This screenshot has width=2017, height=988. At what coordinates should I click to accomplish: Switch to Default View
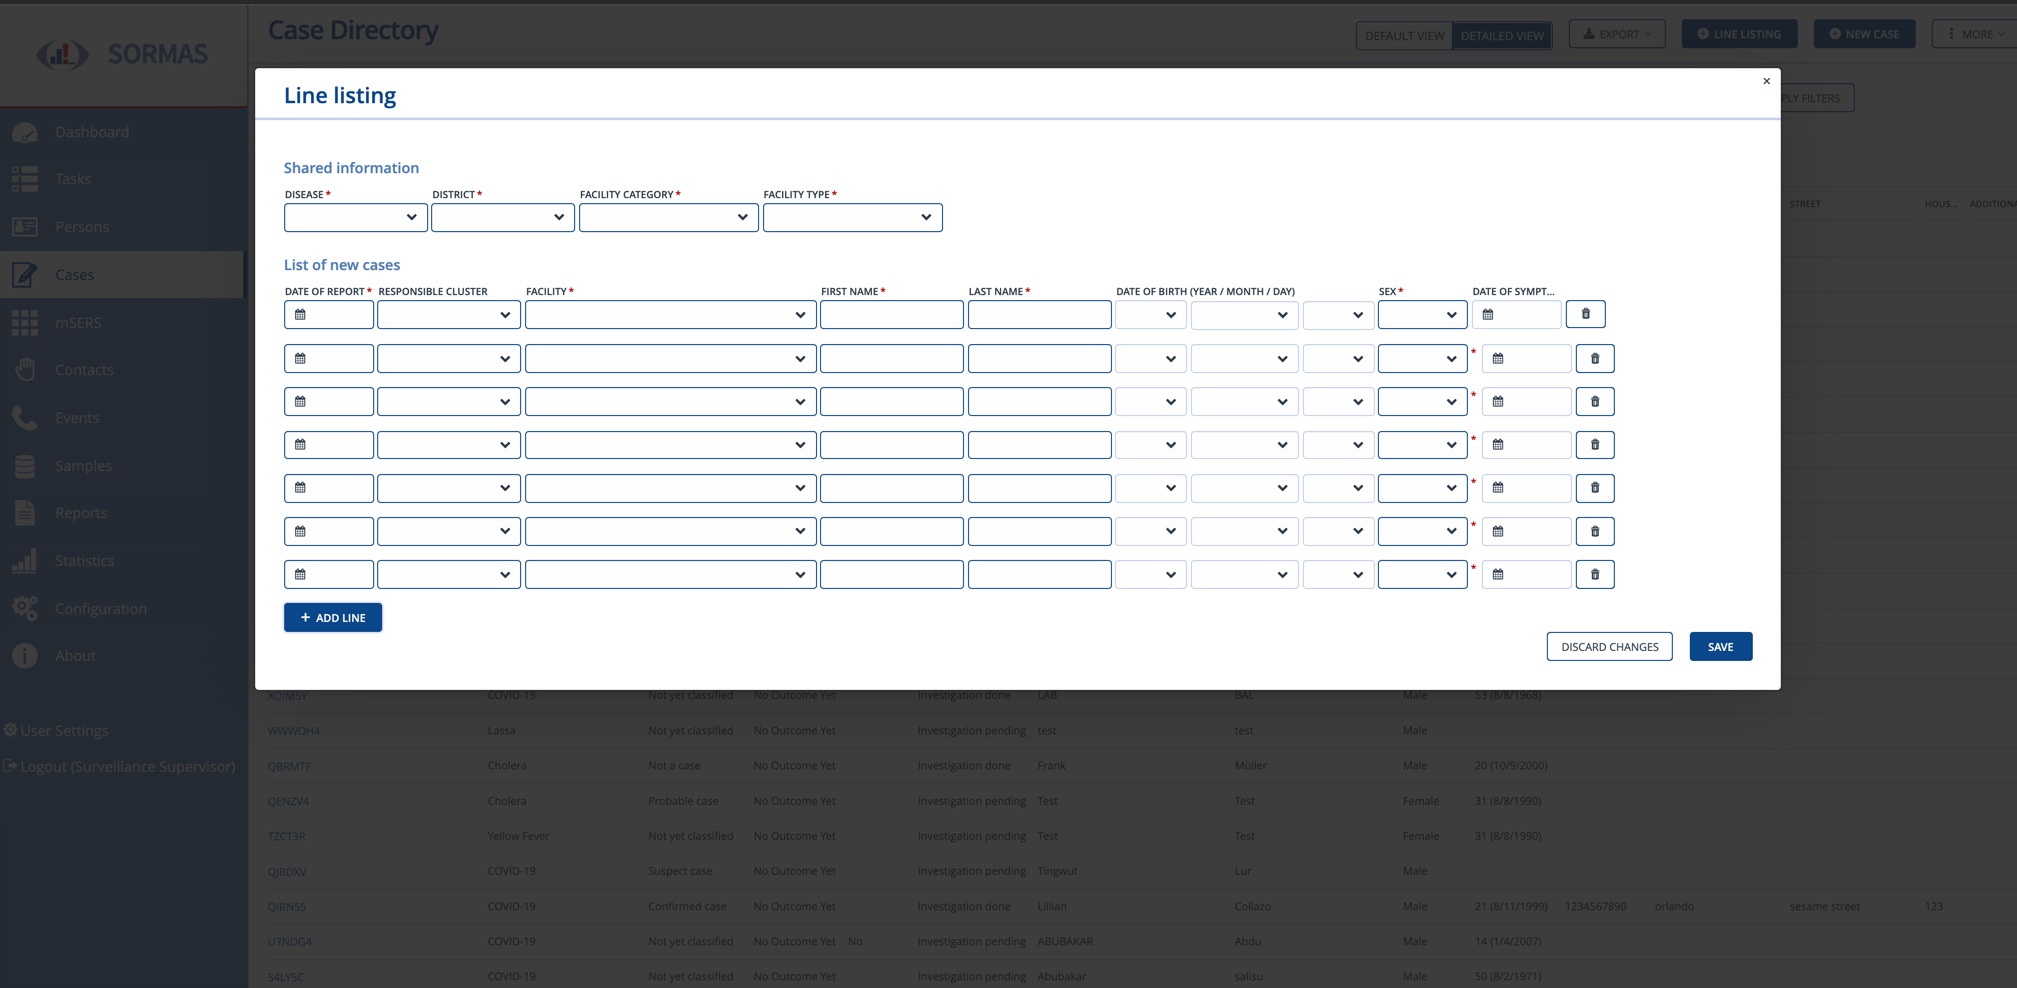1403,34
